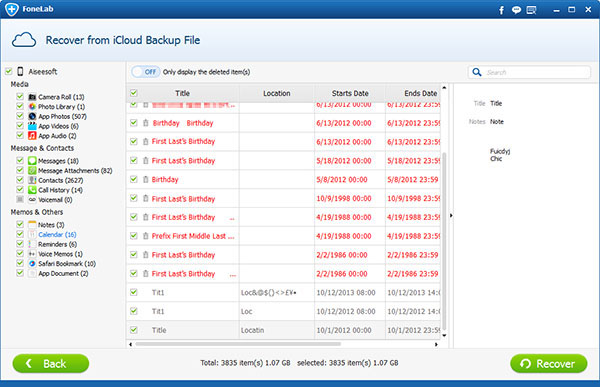Click the horizontal scroll right arrow
600x387 pixels.
point(436,344)
